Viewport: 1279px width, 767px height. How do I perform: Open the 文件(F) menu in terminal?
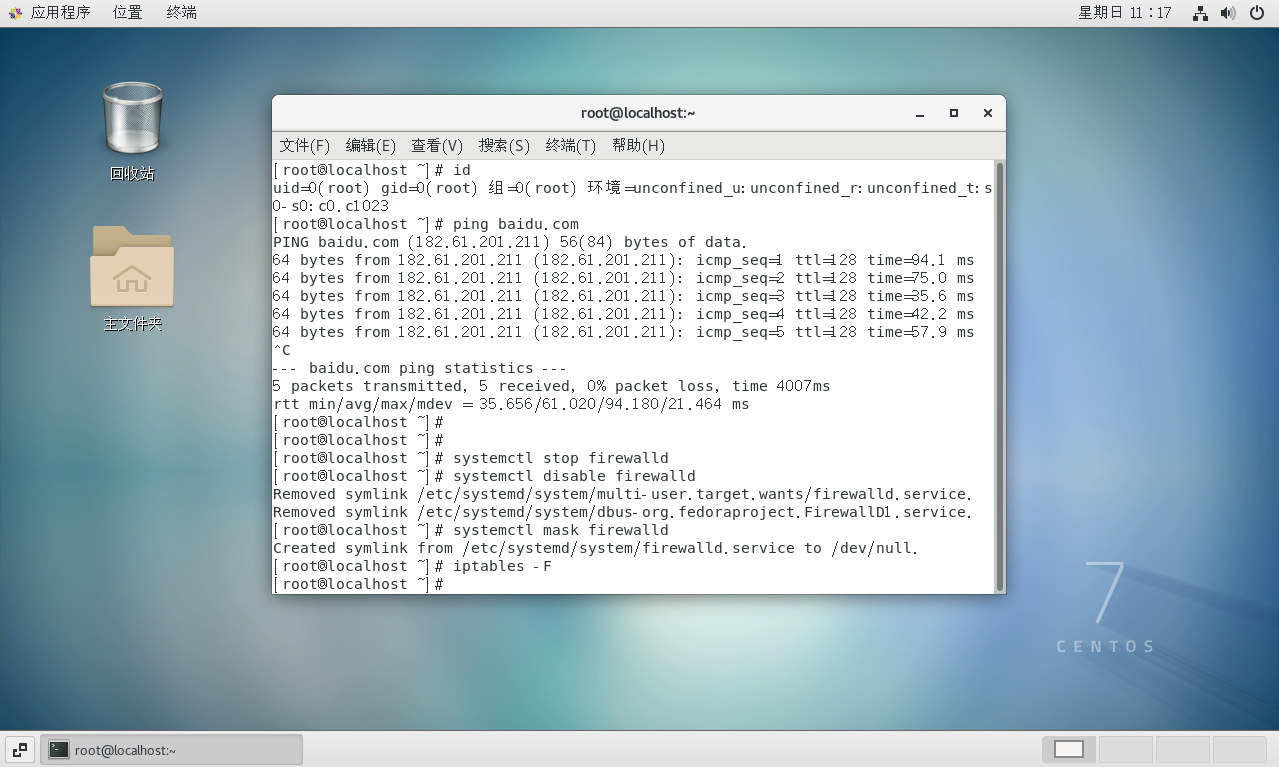point(304,145)
